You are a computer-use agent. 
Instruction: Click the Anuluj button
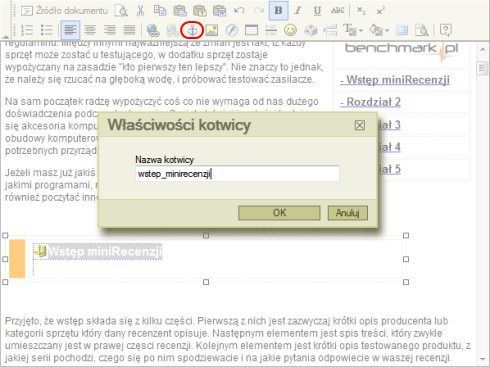(x=348, y=213)
